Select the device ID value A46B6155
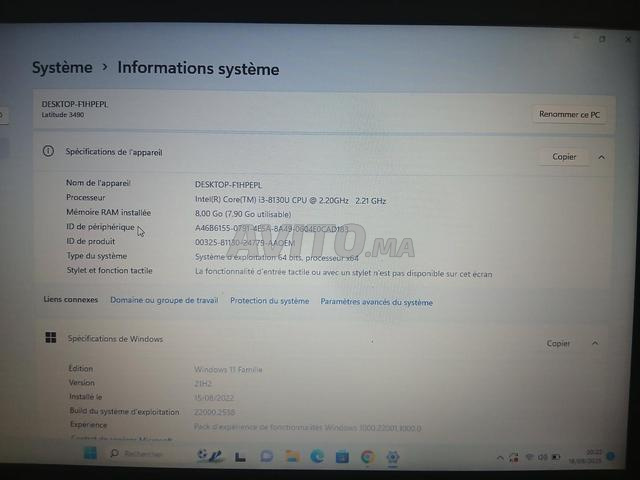This screenshot has height=480, width=640. pos(271,229)
